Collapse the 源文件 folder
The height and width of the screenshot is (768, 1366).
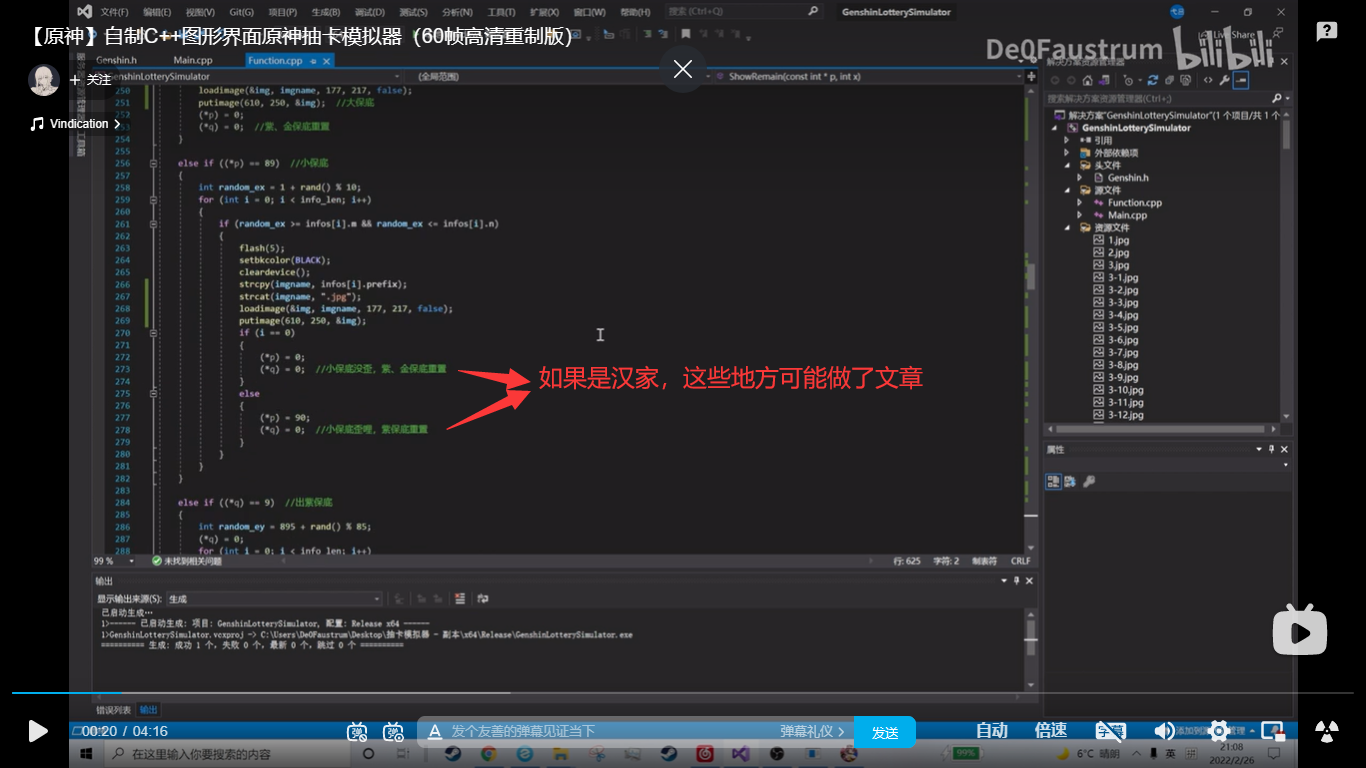coord(1067,190)
